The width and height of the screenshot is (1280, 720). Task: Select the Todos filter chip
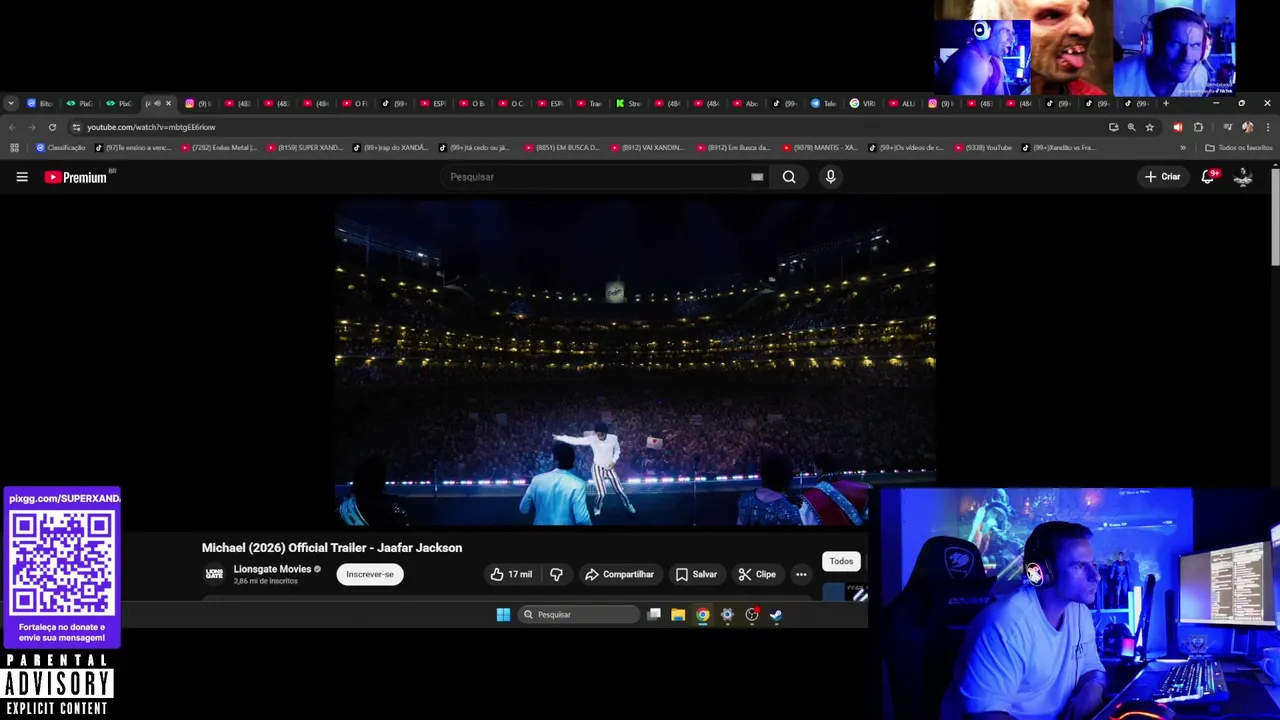pos(841,561)
